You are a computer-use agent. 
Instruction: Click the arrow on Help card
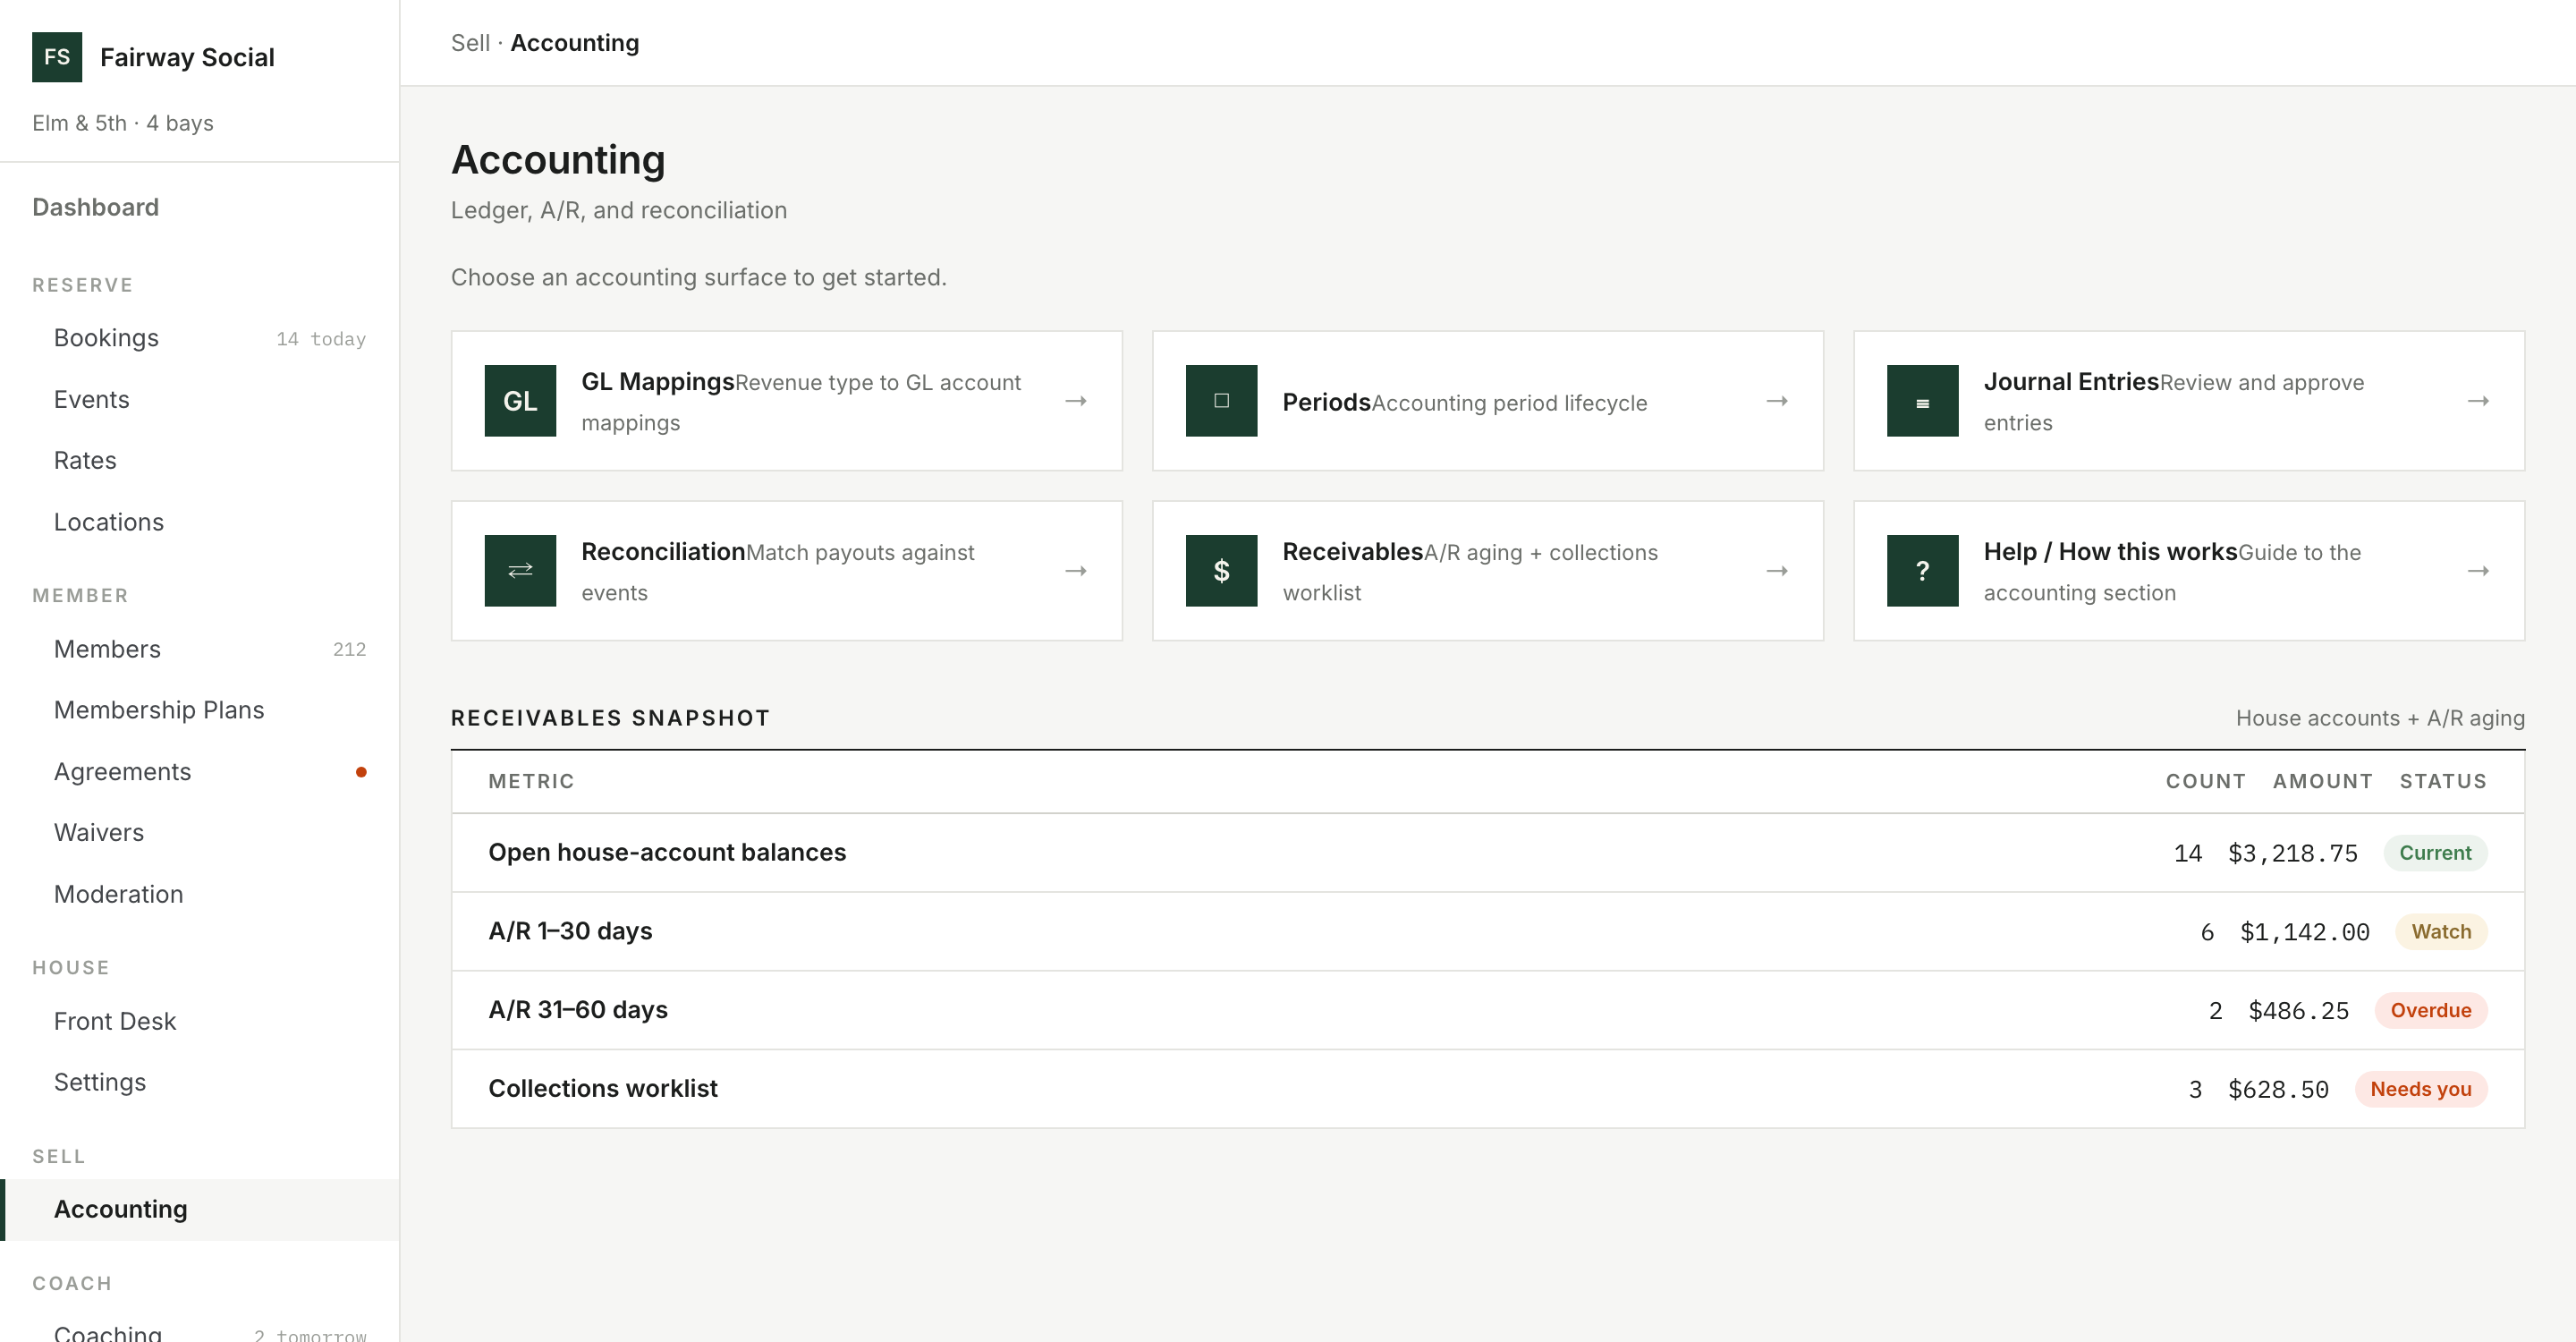pos(2478,571)
